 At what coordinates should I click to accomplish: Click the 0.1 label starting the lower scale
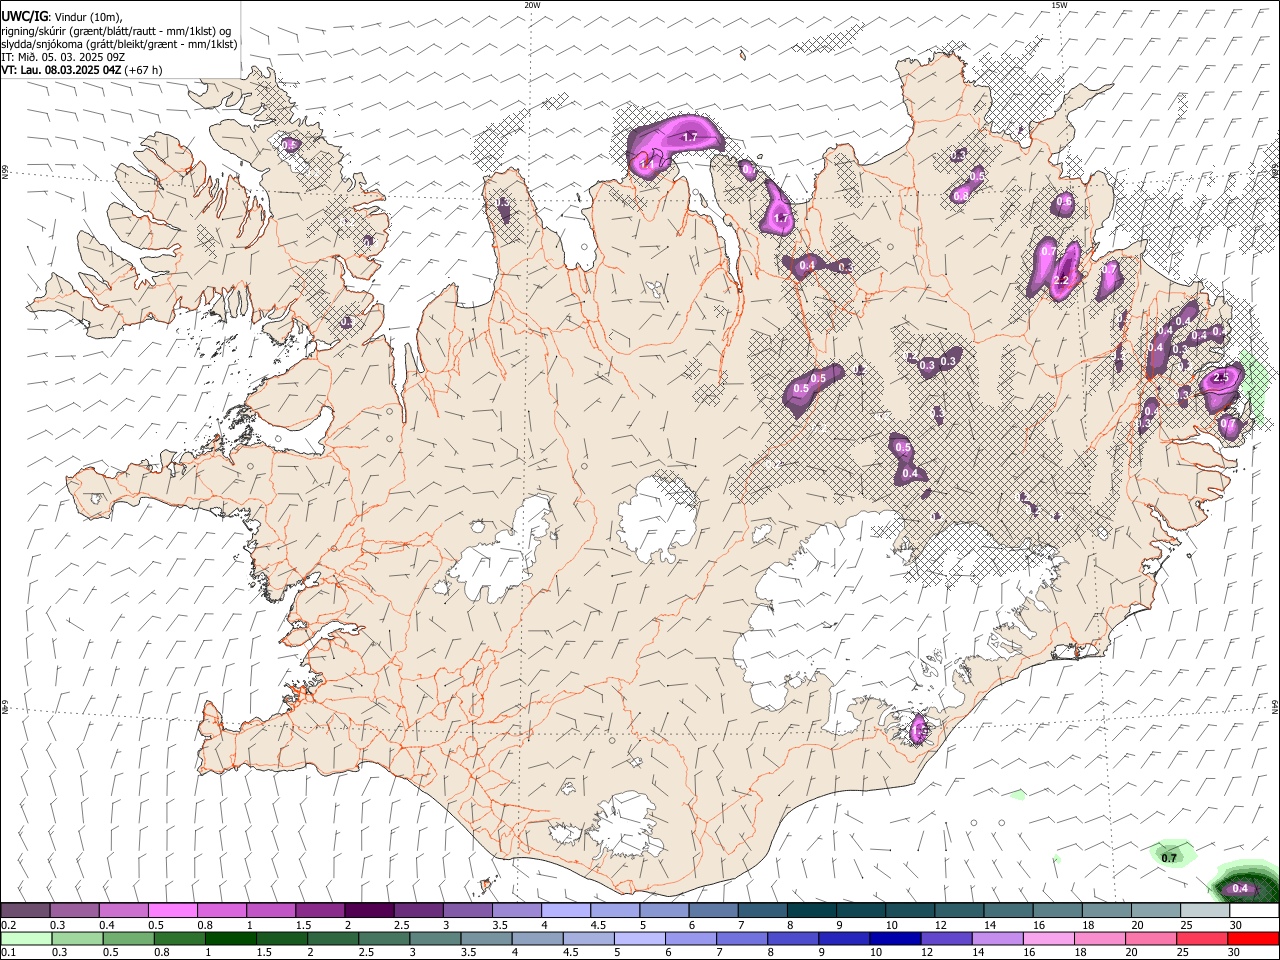(x=8, y=953)
